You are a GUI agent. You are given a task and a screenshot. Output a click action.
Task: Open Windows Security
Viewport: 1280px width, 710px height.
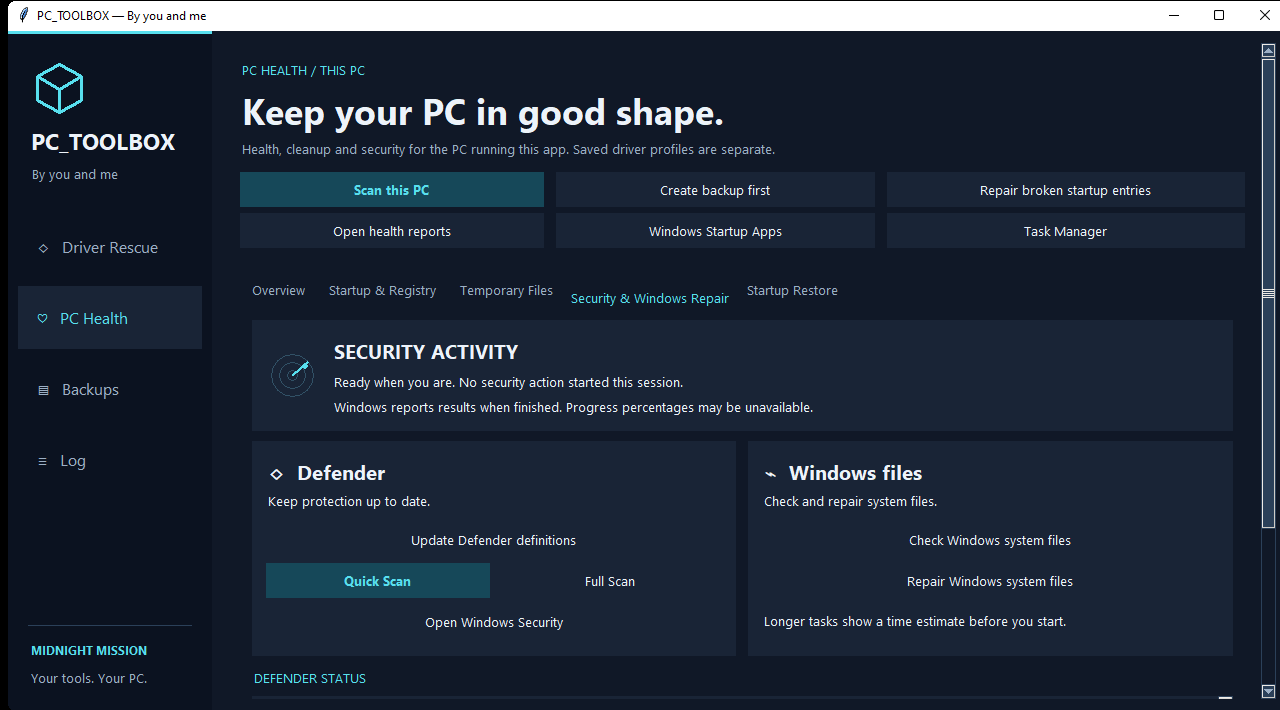(494, 622)
